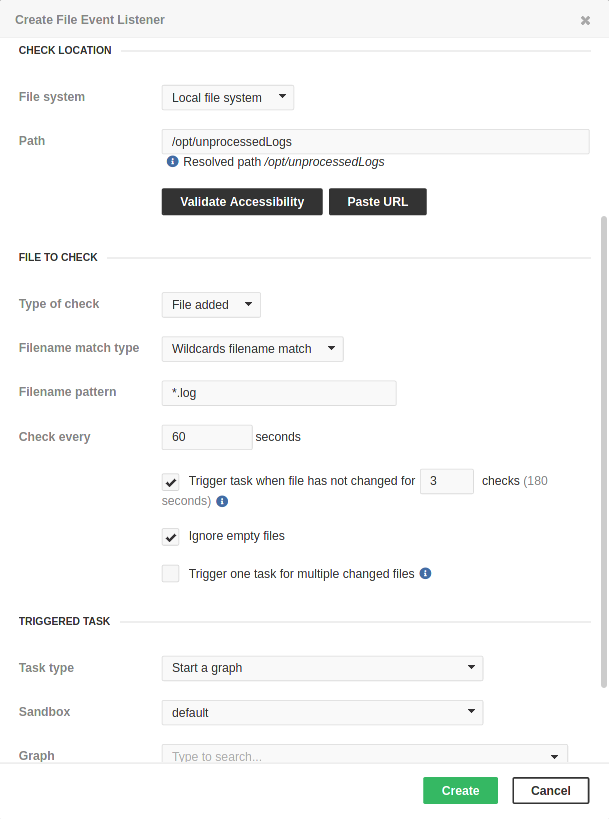The height and width of the screenshot is (819, 609).
Task: Enable Trigger one task for multiple changed files
Action: [x=171, y=574]
